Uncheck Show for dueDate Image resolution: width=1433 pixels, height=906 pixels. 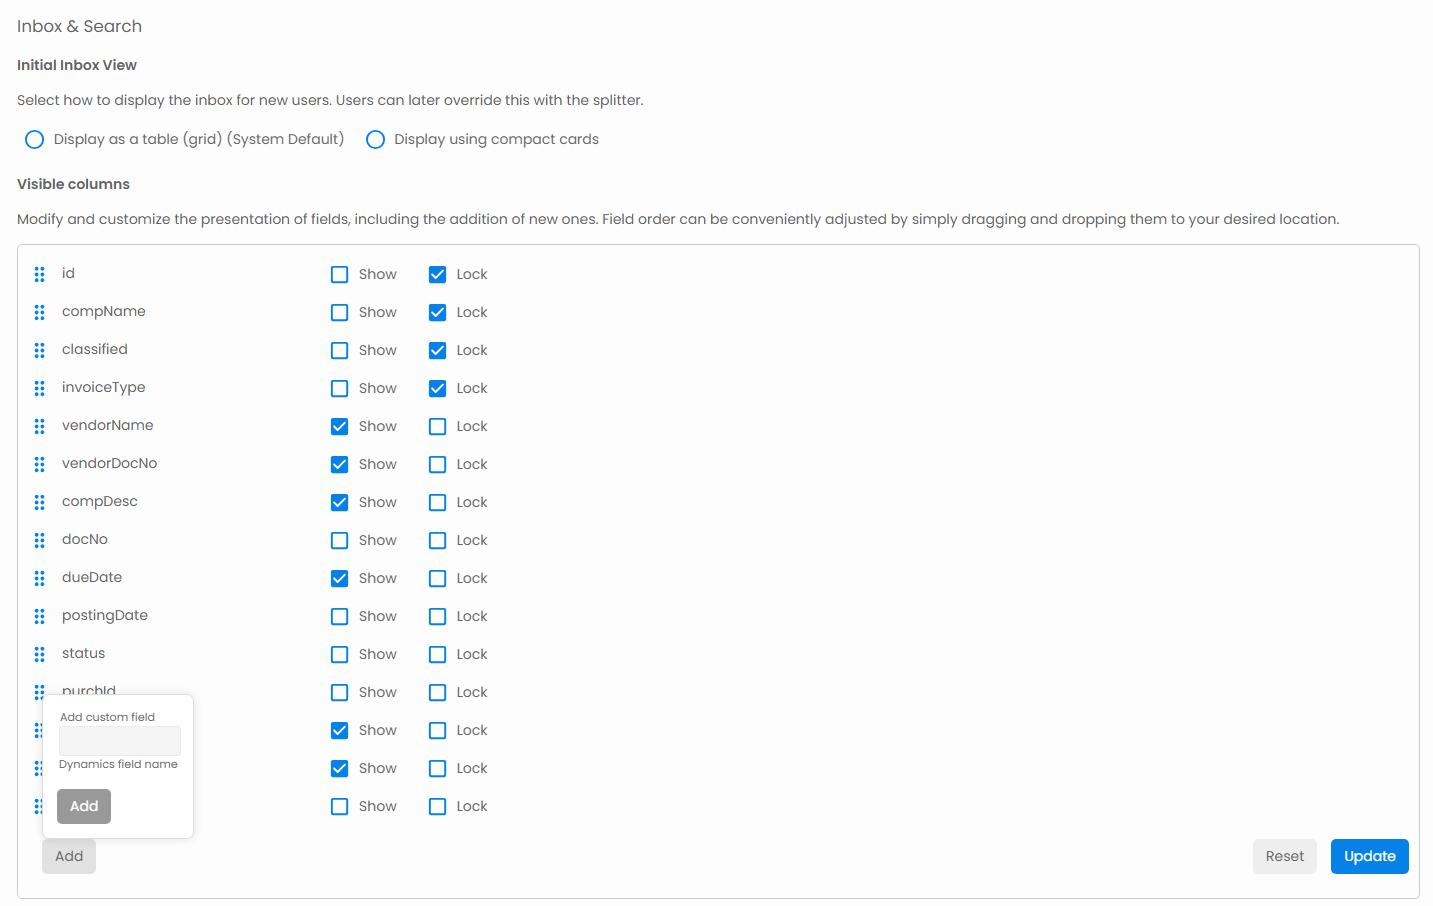click(x=340, y=578)
